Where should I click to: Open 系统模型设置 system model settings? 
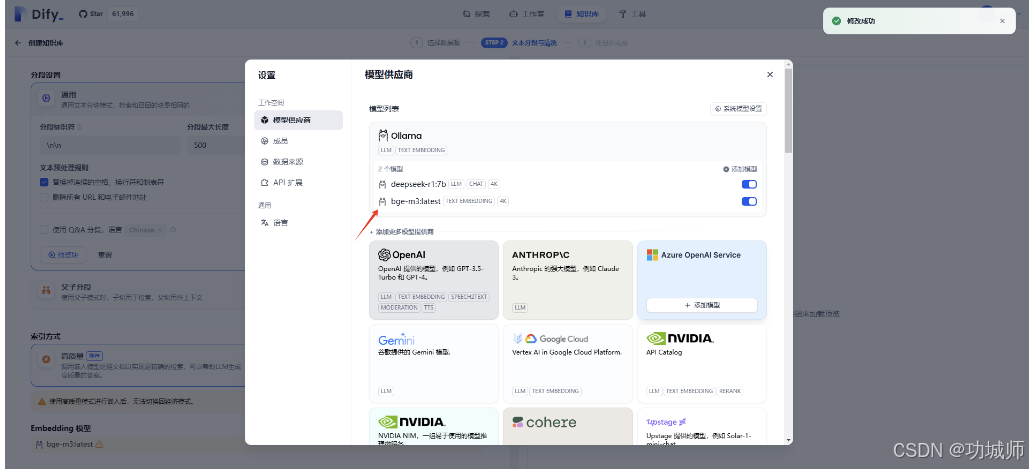click(738, 109)
